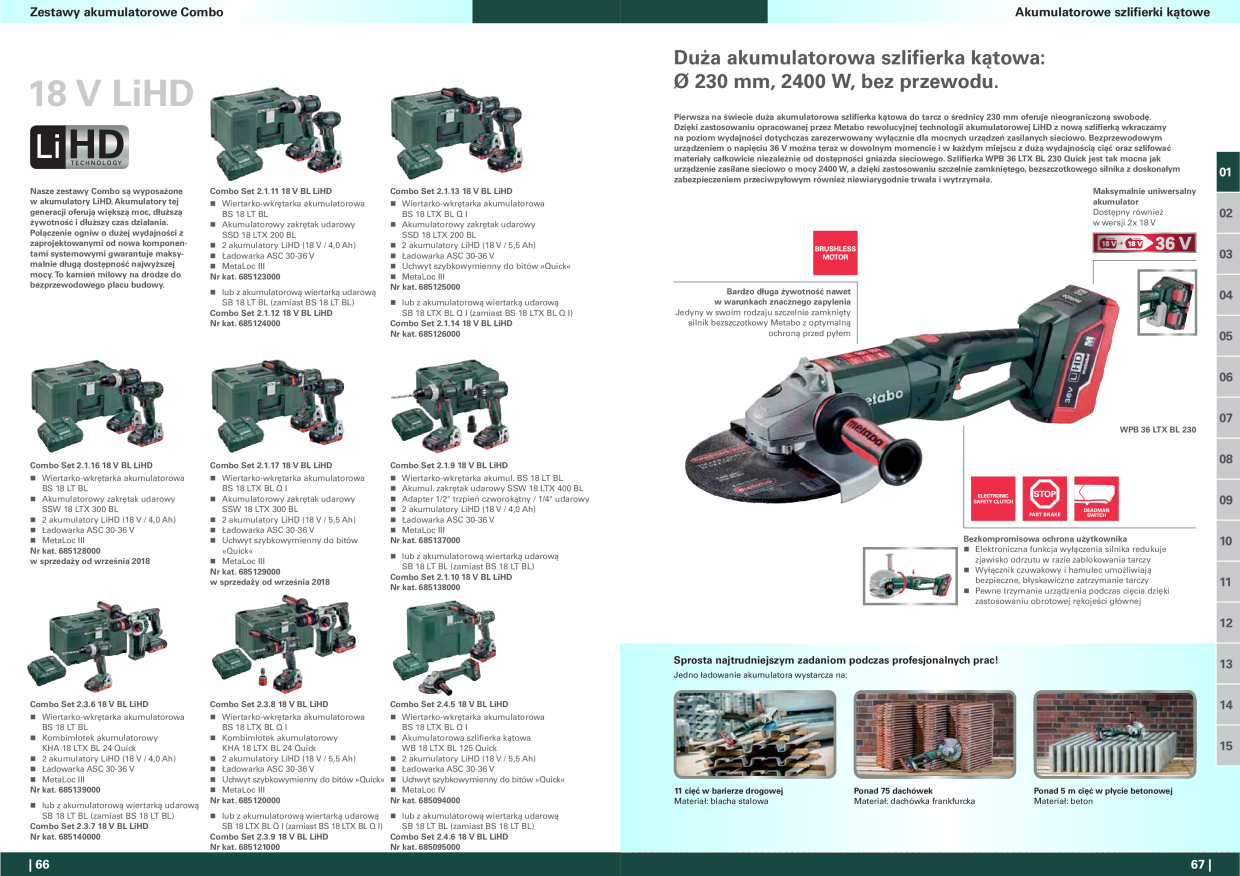This screenshot has height=876, width=1240.
Task: Click the red Brushless Motor badge
Action: [835, 253]
